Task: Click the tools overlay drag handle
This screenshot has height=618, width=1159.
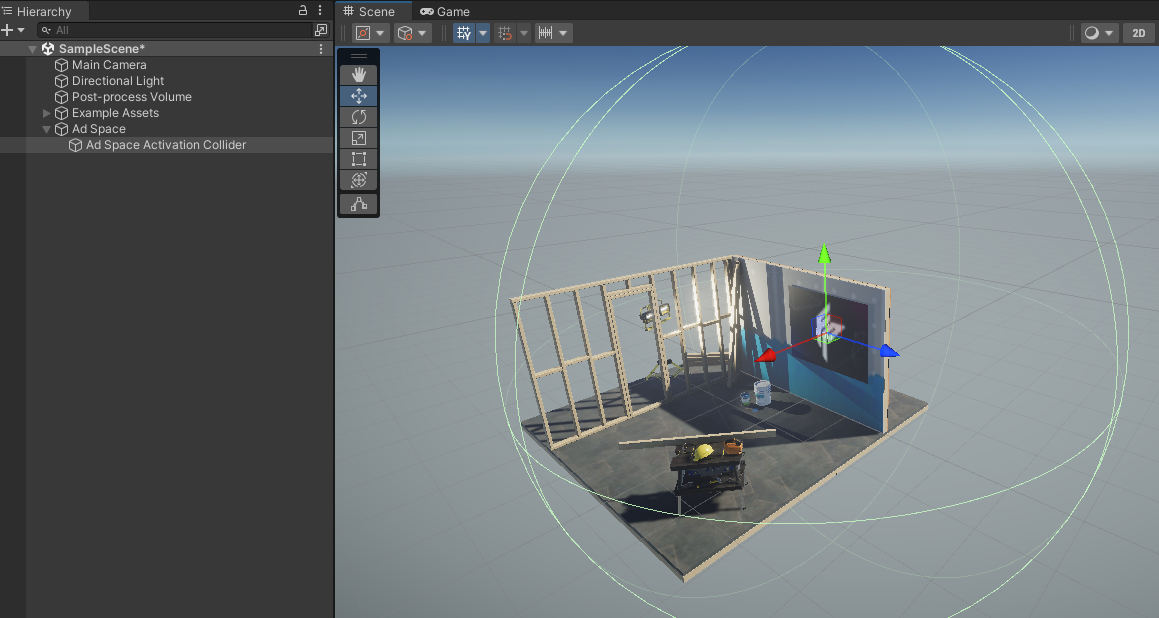Action: [358, 56]
